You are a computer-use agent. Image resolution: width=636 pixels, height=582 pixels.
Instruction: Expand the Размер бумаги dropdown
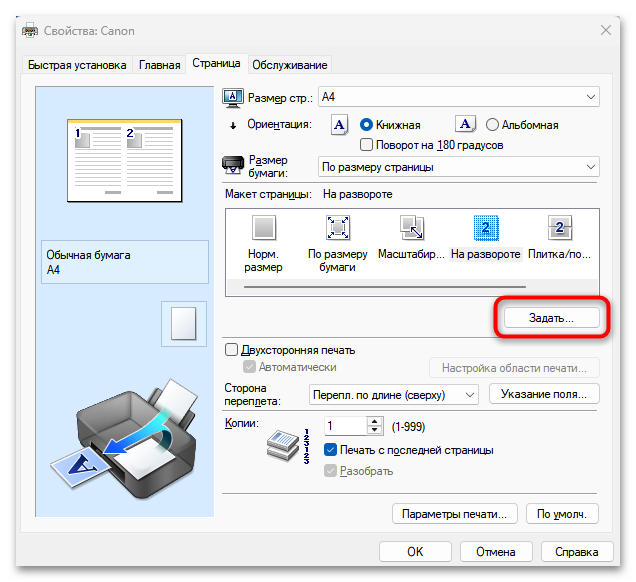(x=458, y=166)
